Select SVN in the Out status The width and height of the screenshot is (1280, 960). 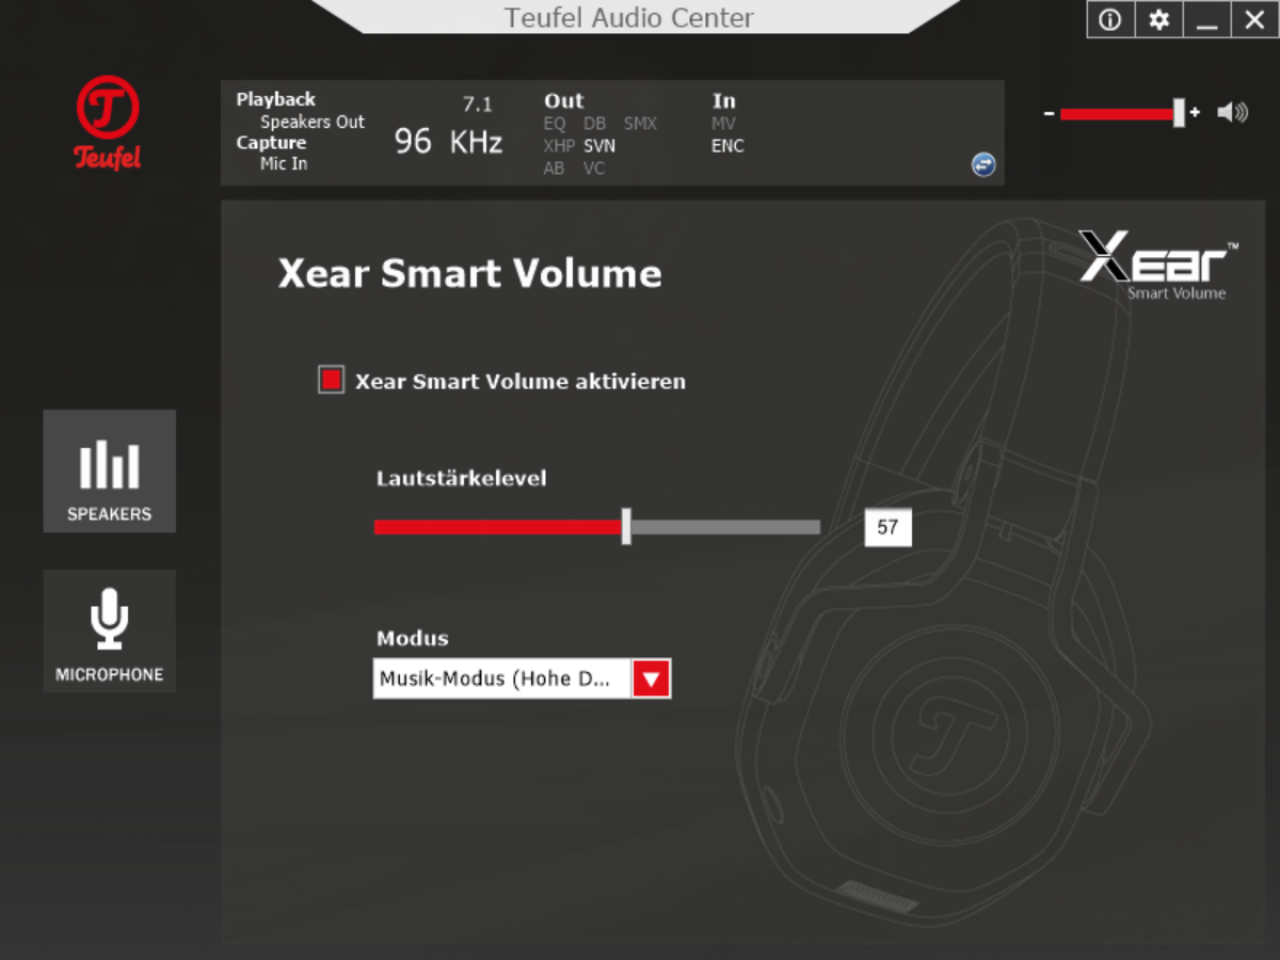coord(599,146)
